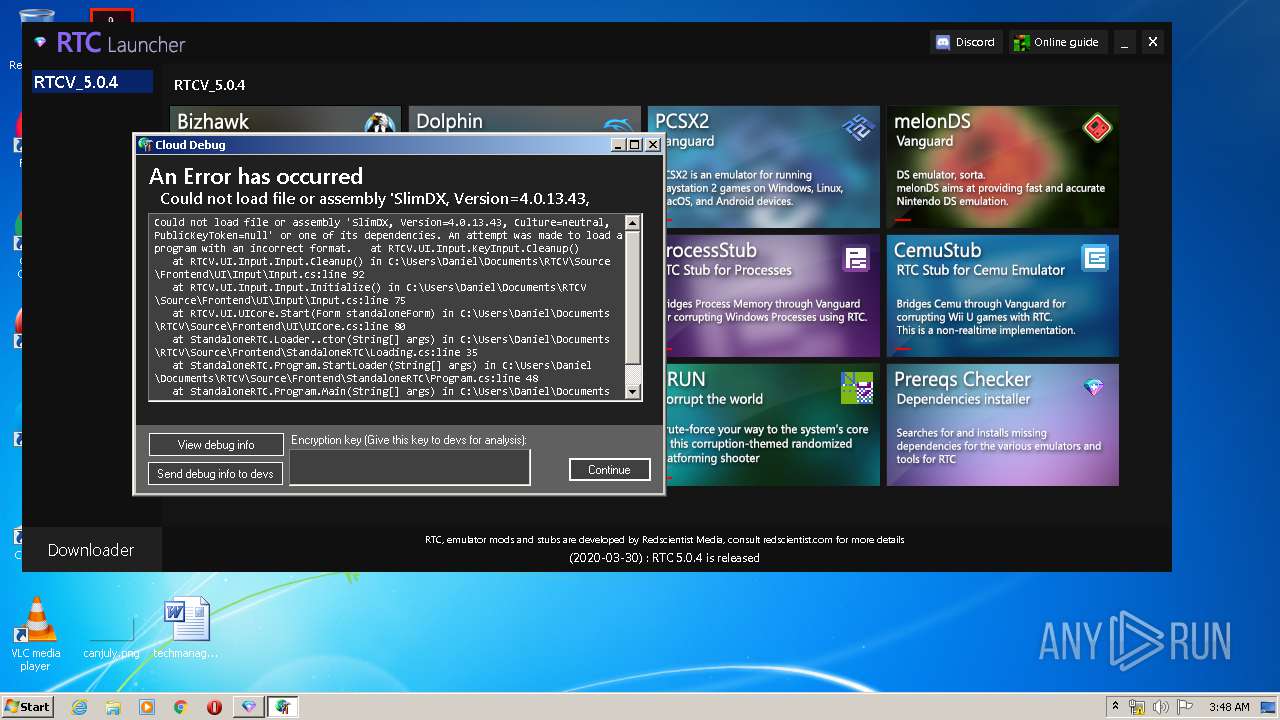Click the Bizhawk mascot icon
Image resolution: width=1280 pixels, height=720 pixels.
[x=379, y=122]
